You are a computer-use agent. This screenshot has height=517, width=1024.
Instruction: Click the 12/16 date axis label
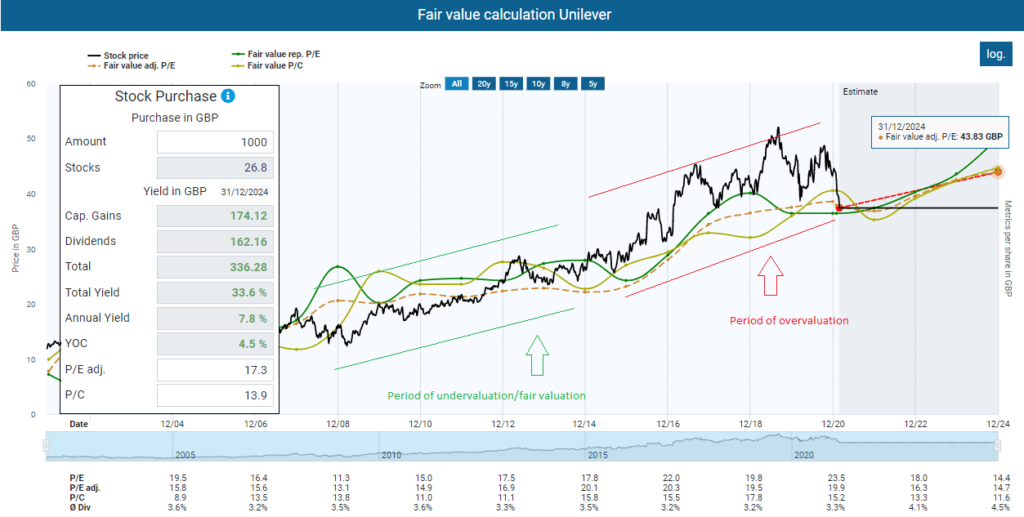[667, 424]
